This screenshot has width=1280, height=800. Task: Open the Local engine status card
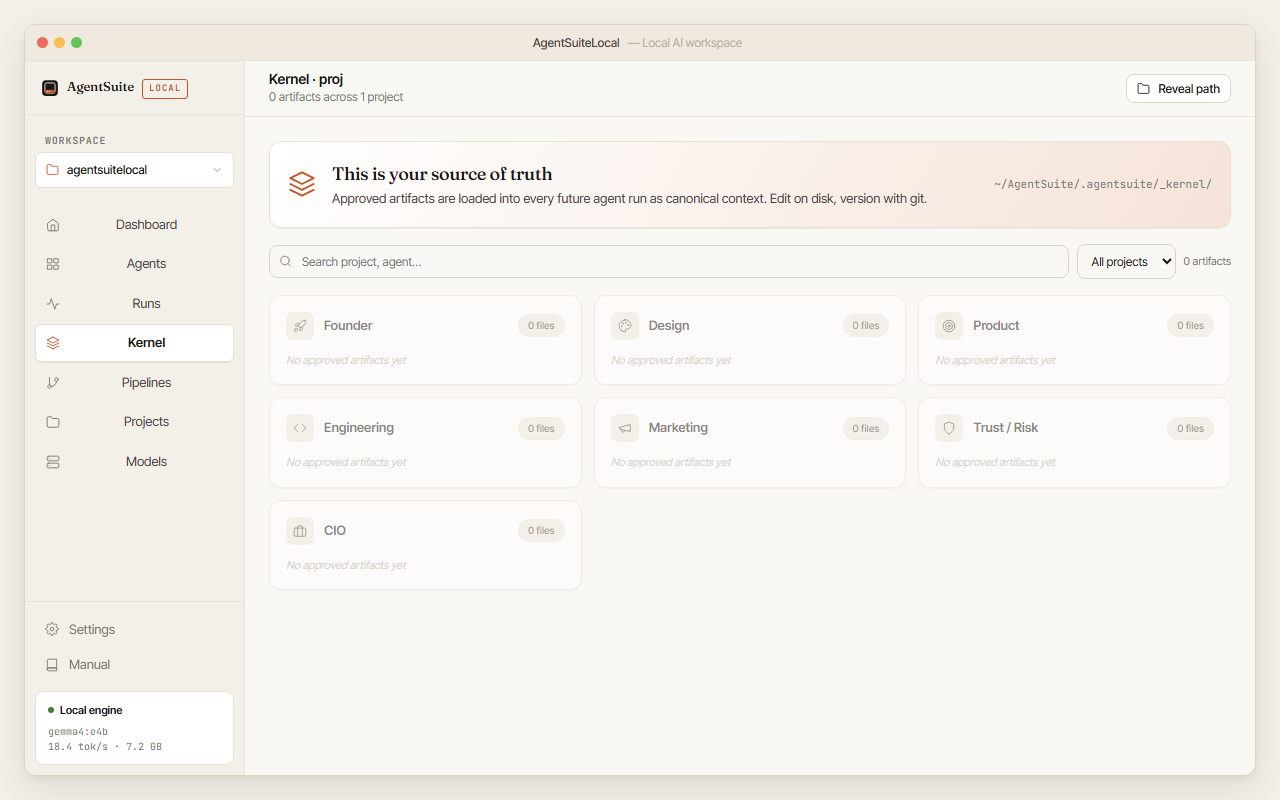[134, 728]
